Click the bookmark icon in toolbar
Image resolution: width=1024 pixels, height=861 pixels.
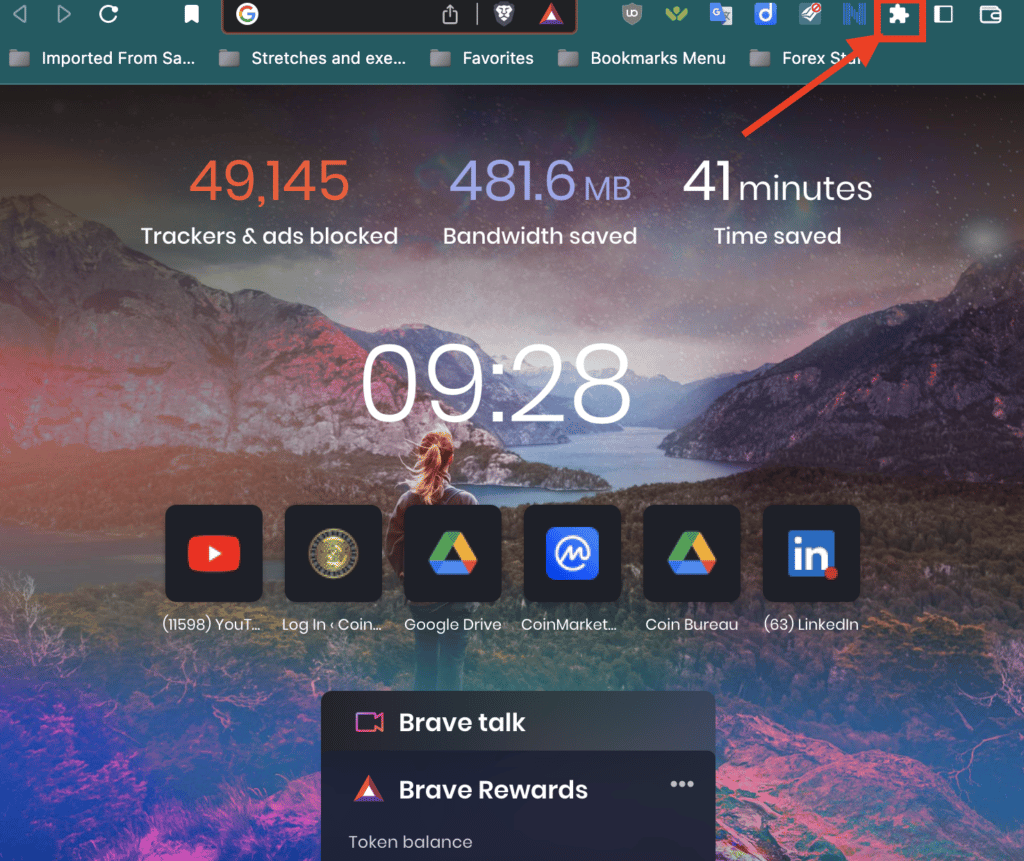(x=192, y=15)
